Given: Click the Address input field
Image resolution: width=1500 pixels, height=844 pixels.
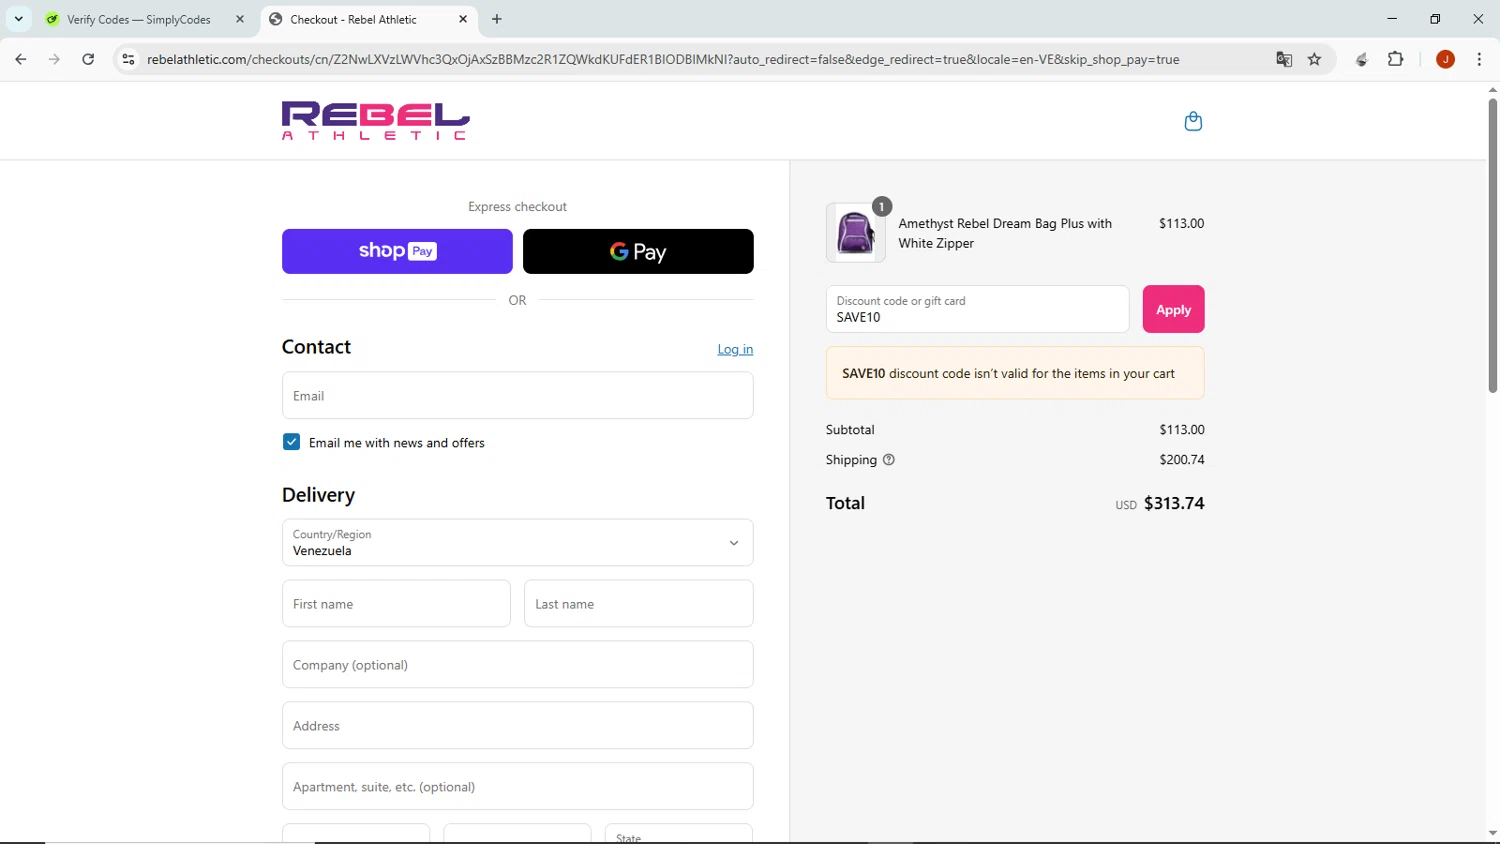Looking at the screenshot, I should coord(517,726).
